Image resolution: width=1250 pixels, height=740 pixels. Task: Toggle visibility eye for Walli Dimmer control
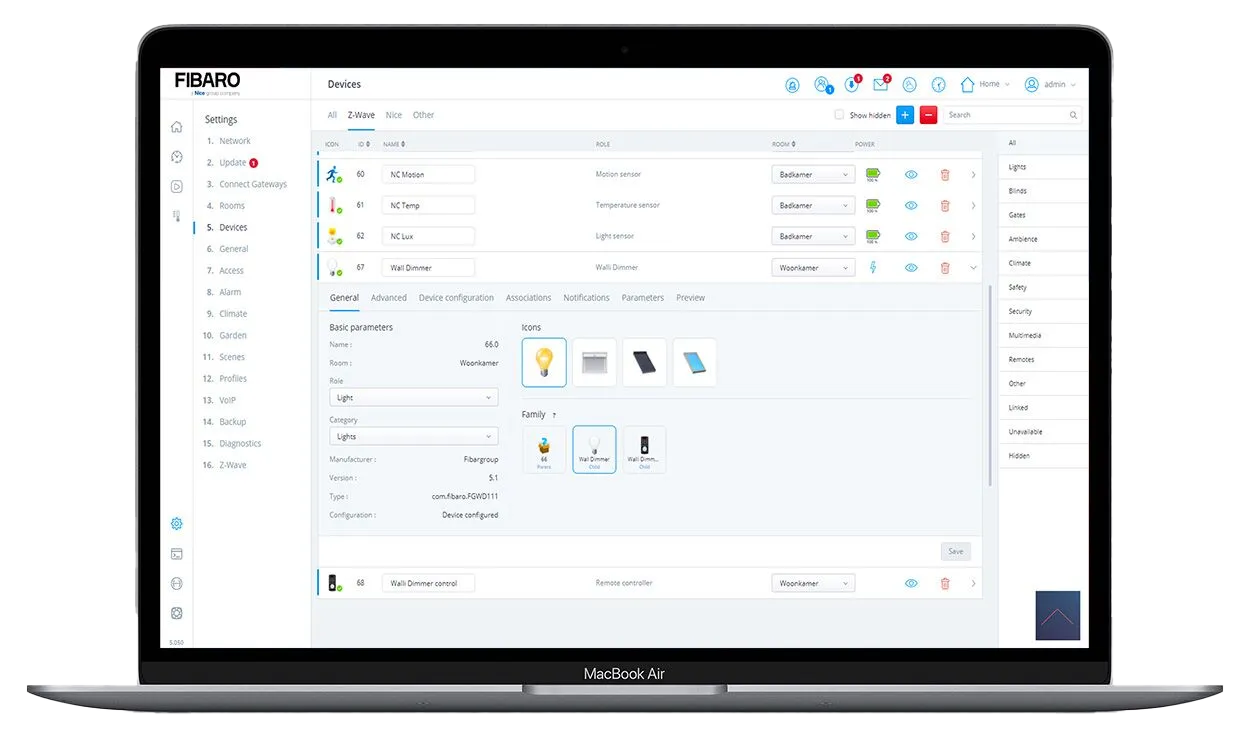911,583
